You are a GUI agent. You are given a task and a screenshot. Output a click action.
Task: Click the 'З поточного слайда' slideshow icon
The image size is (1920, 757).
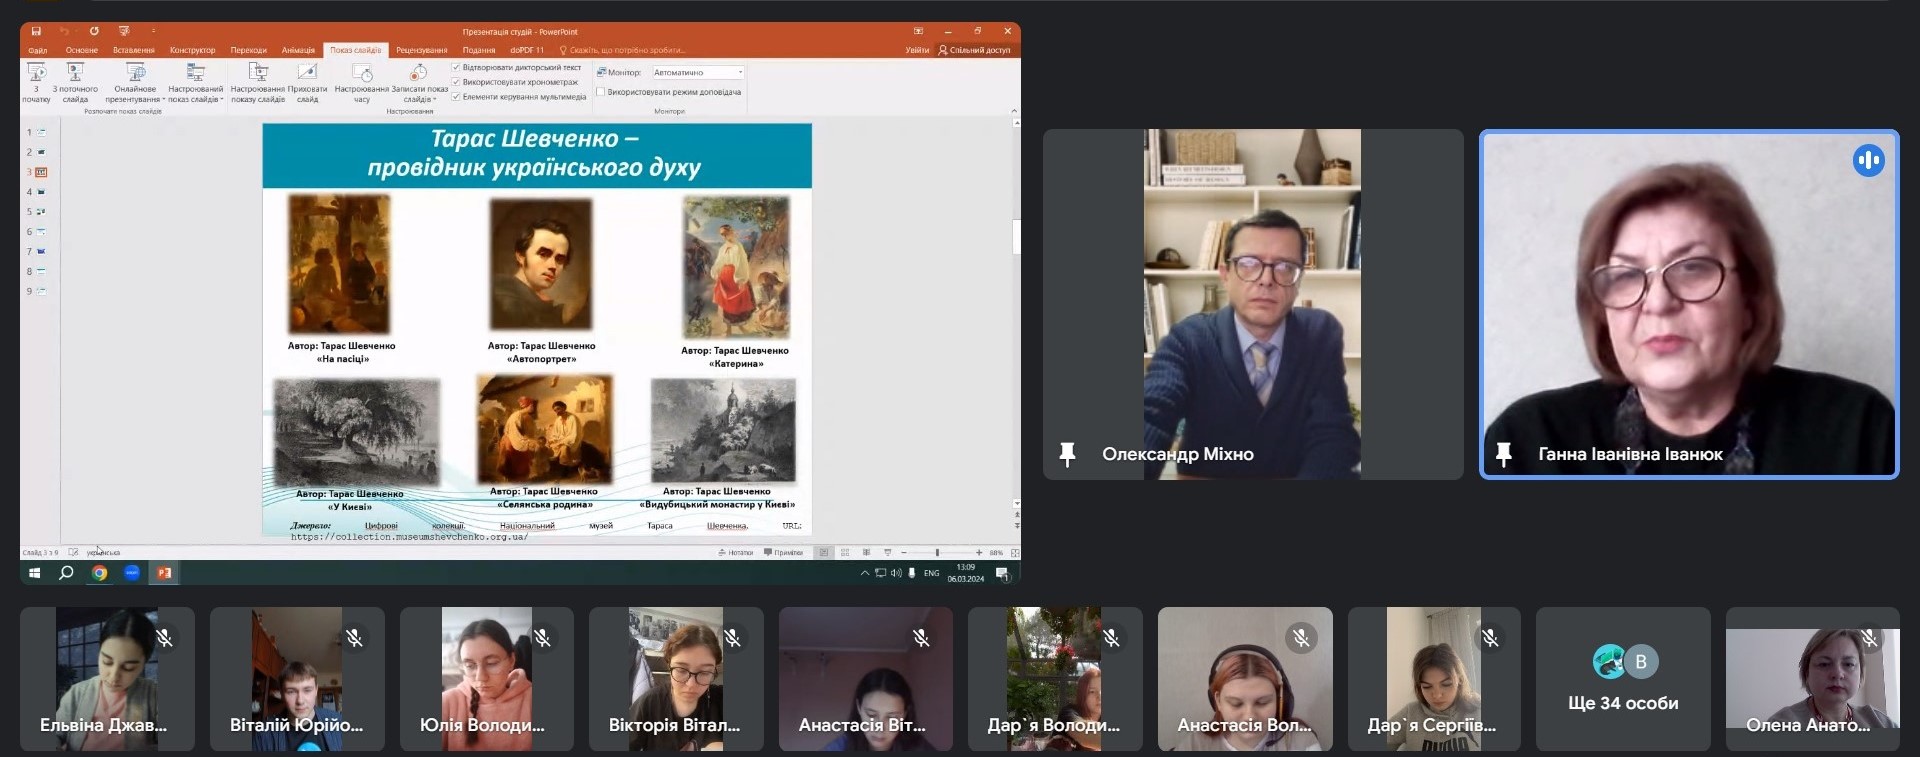(x=75, y=73)
